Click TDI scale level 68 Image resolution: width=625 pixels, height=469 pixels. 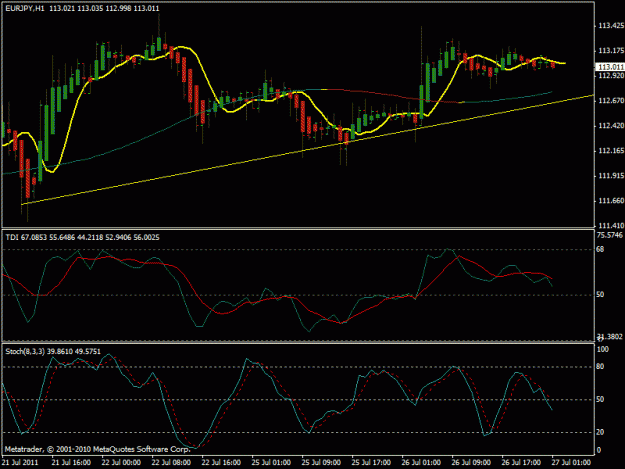[x=600, y=249]
